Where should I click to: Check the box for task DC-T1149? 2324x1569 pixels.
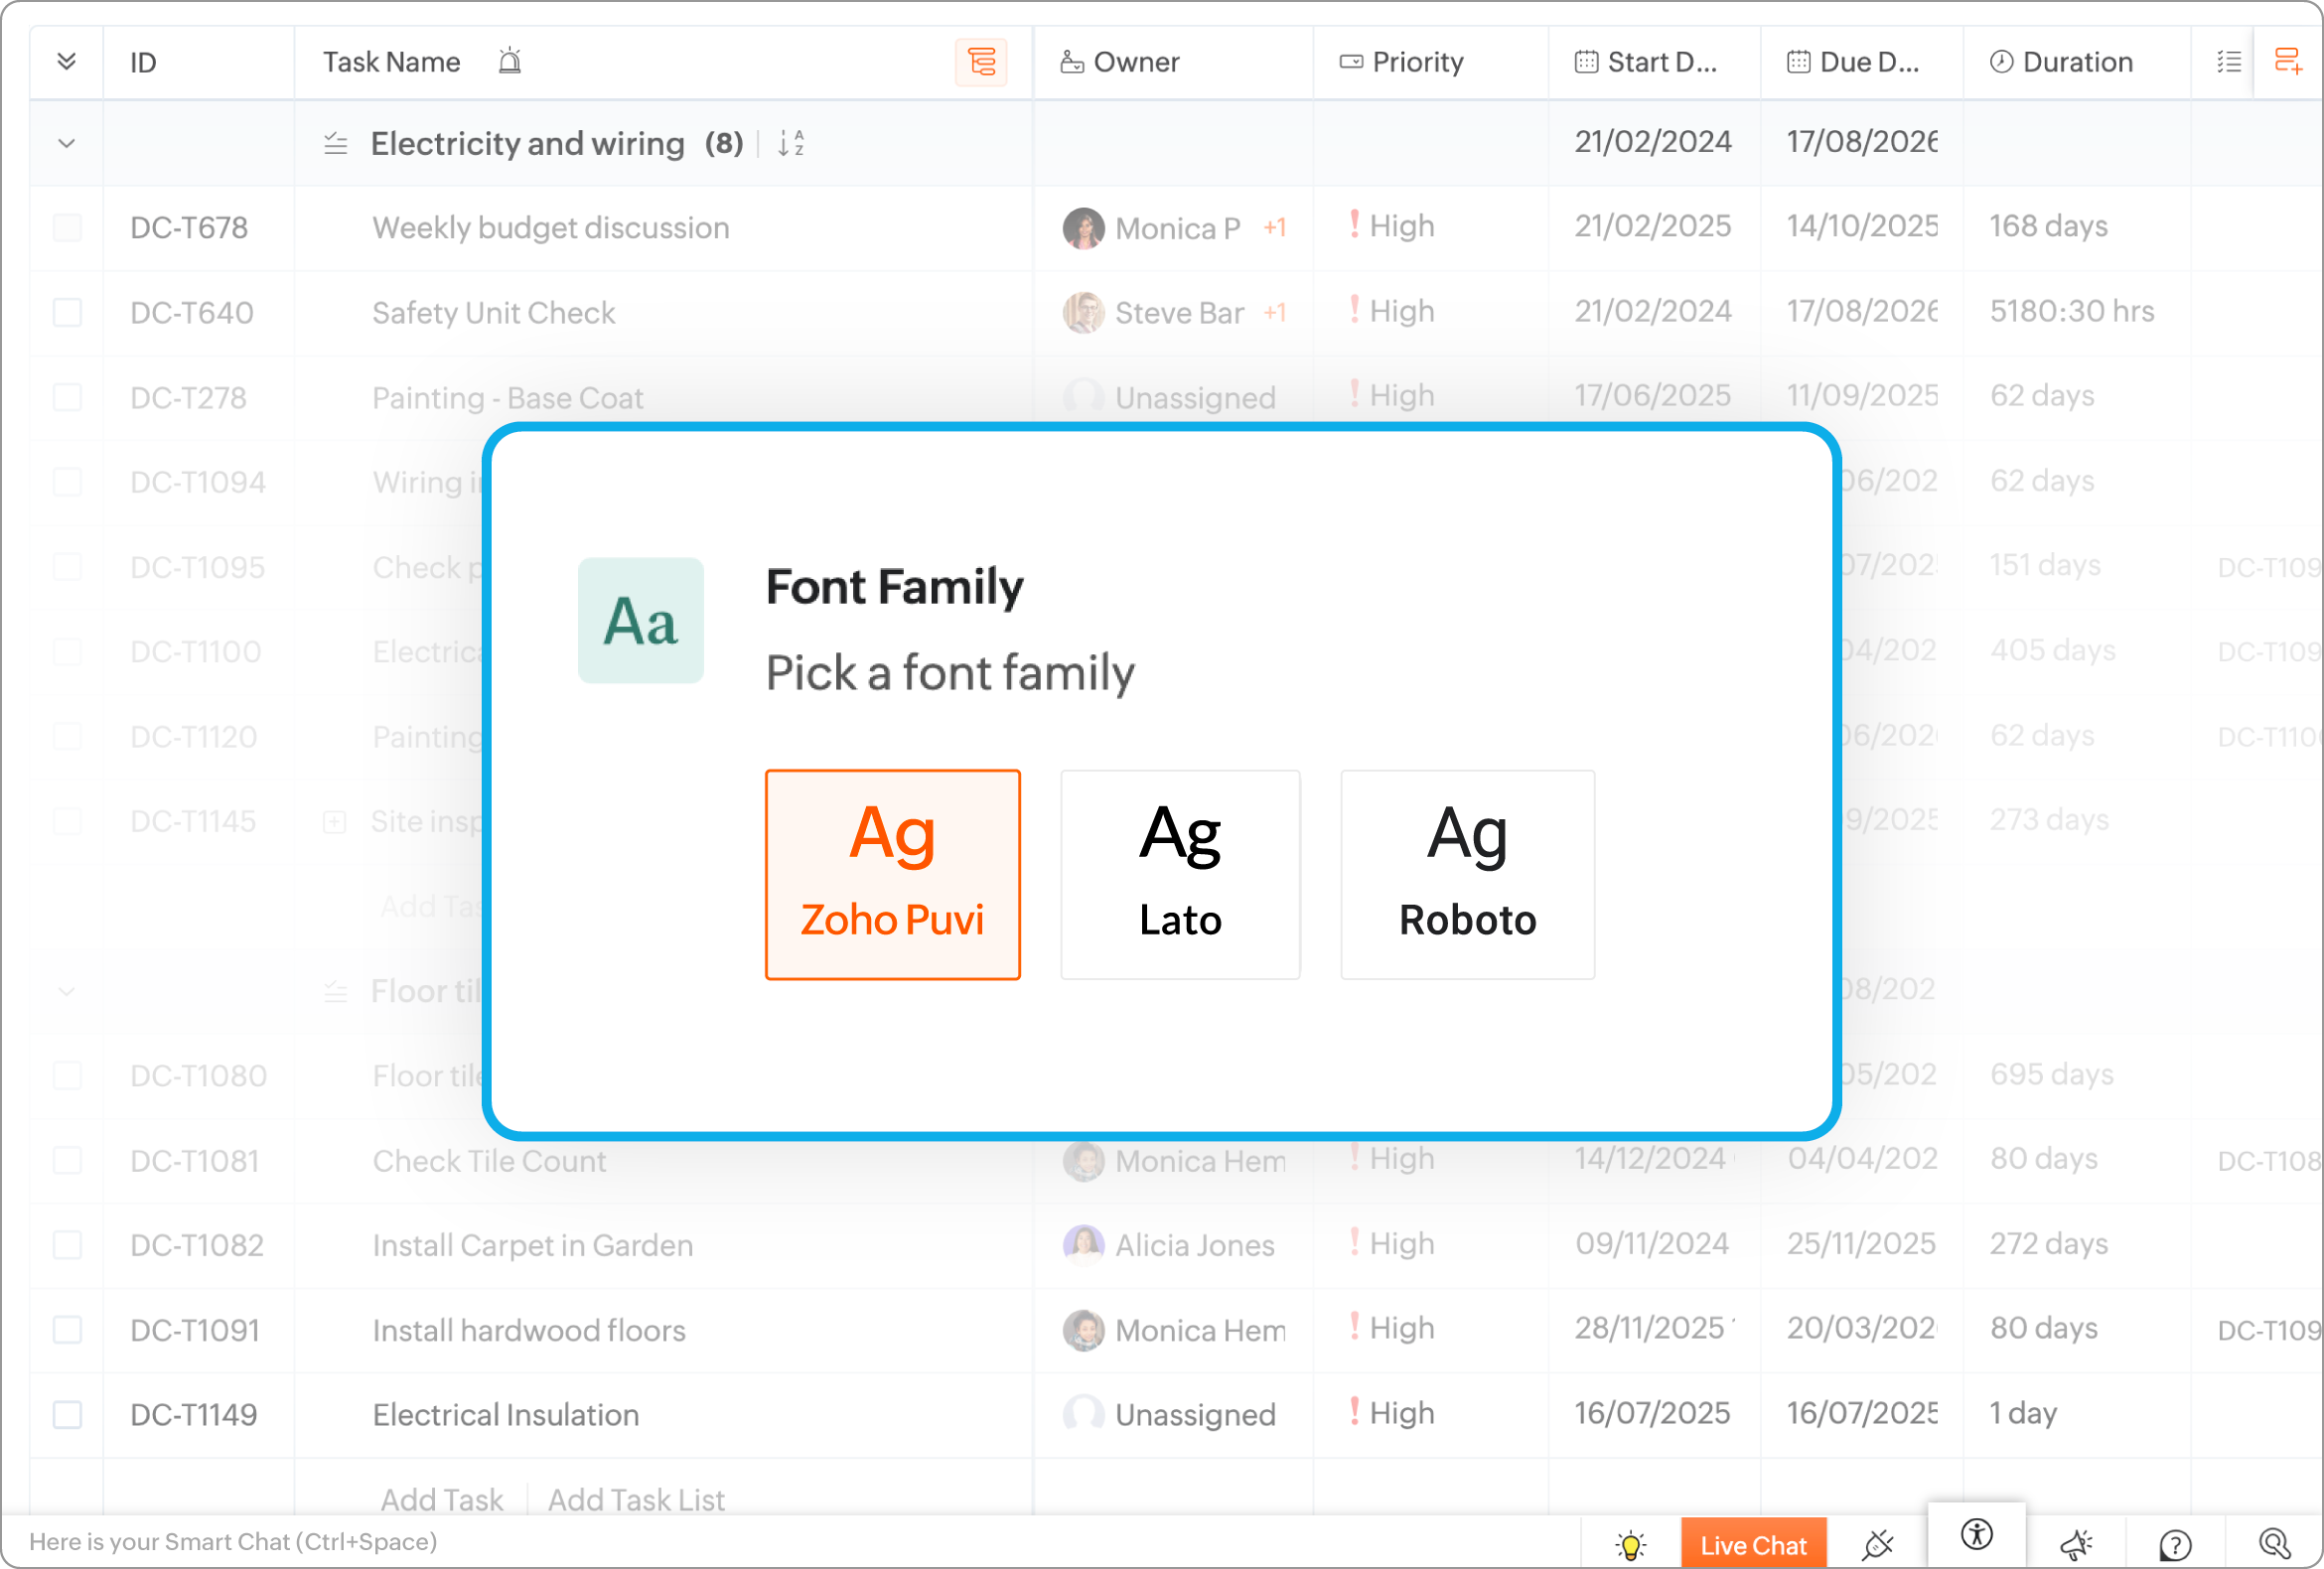(x=67, y=1415)
